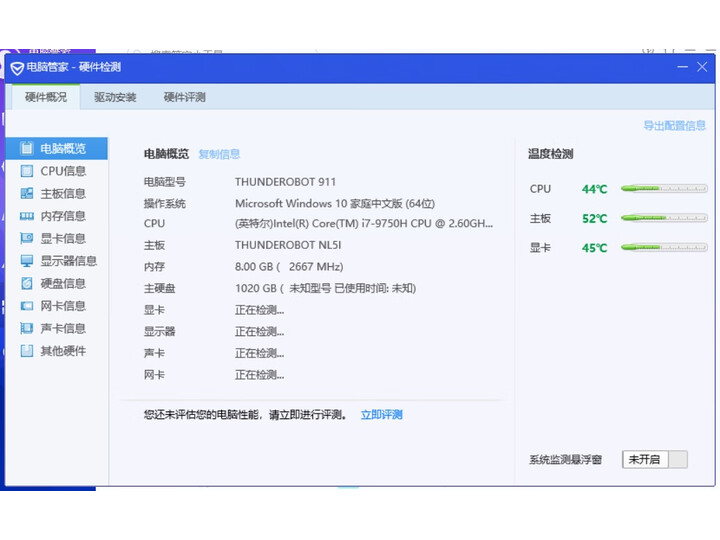Image resolution: width=720 pixels, height=540 pixels.
Task: Click the THUNDEROBOT 911 model text
Action: pyautogui.click(x=285, y=182)
